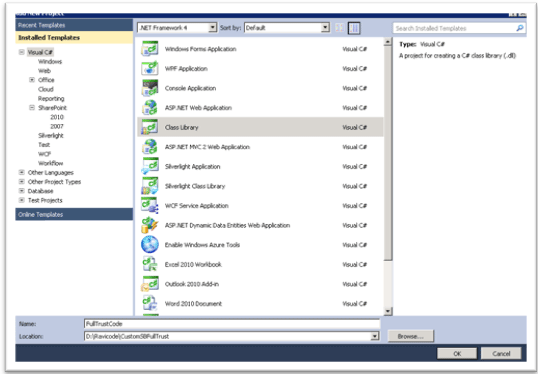Select the Enable Windows Azure Tools globe icon
The width and height of the screenshot is (538, 374).
coord(150,244)
